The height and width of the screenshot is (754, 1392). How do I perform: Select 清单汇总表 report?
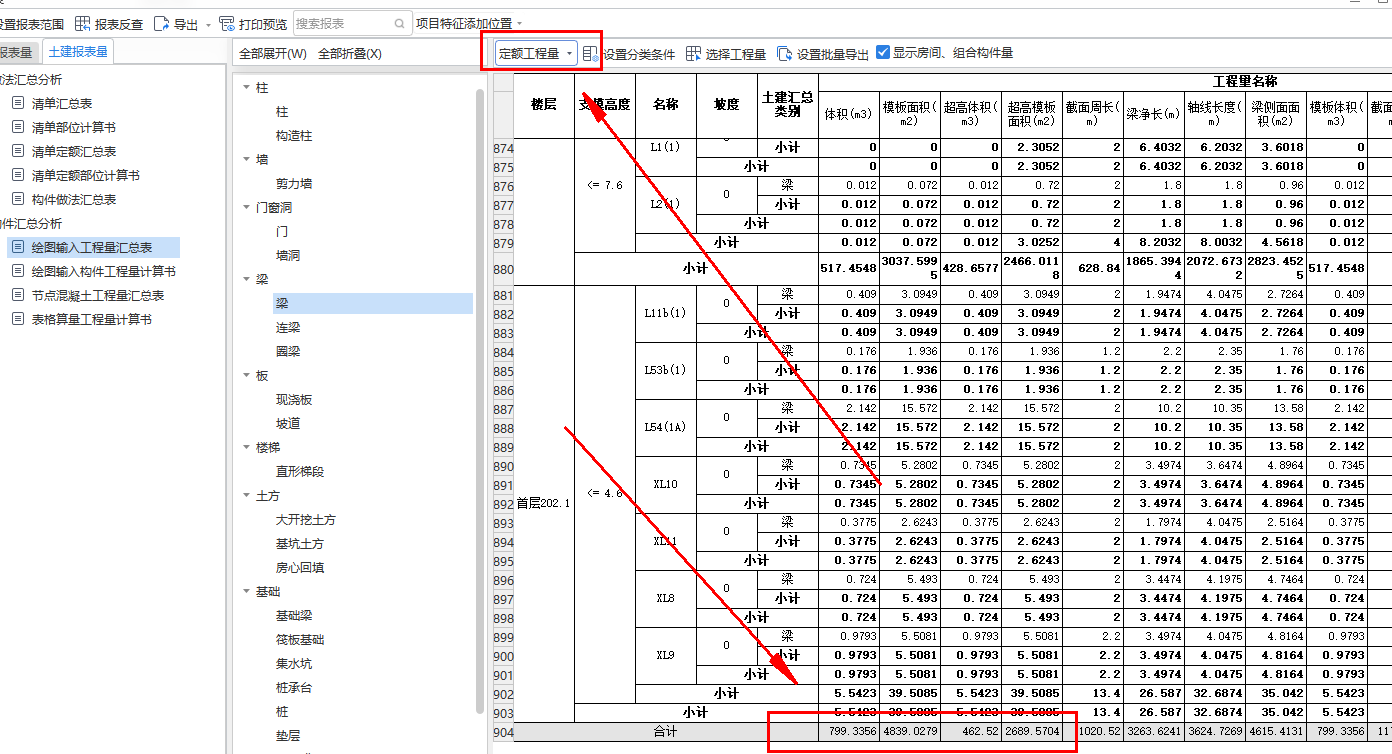(x=62, y=103)
